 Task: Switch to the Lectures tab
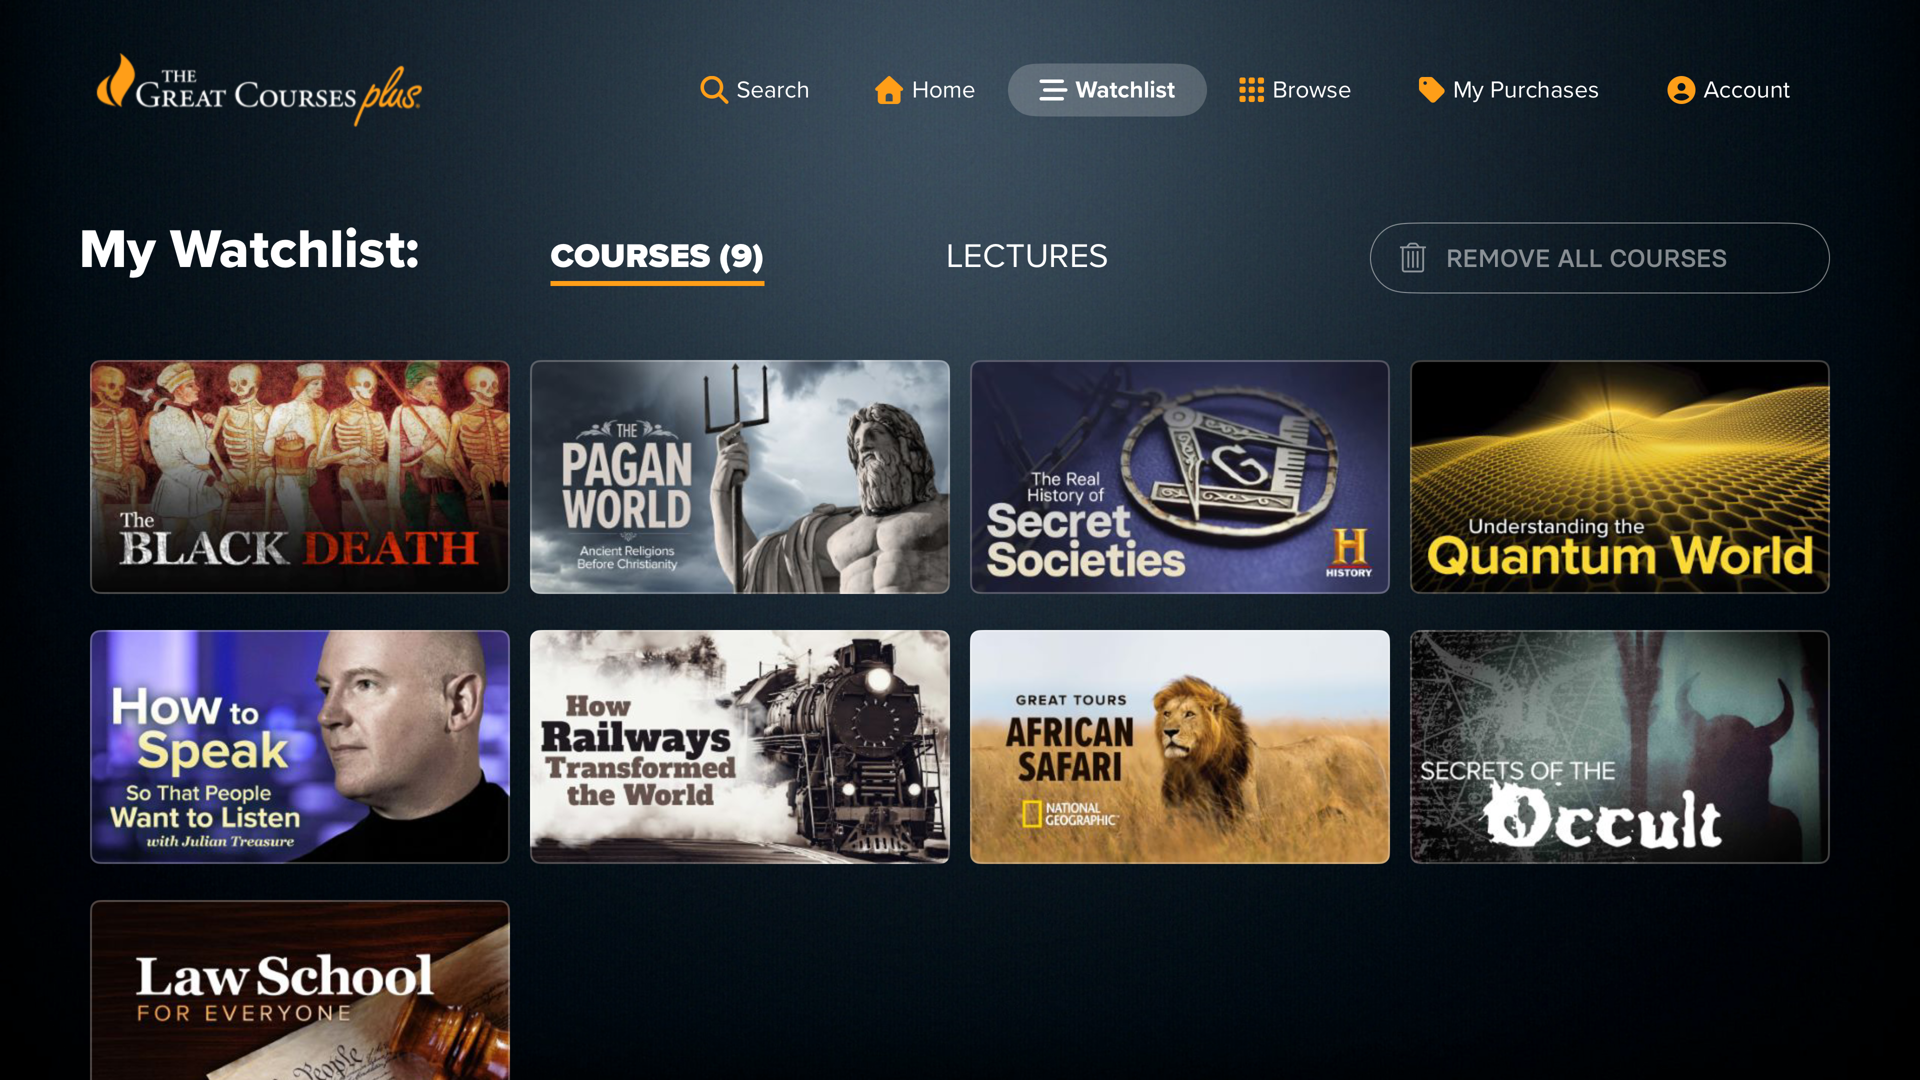click(1027, 256)
